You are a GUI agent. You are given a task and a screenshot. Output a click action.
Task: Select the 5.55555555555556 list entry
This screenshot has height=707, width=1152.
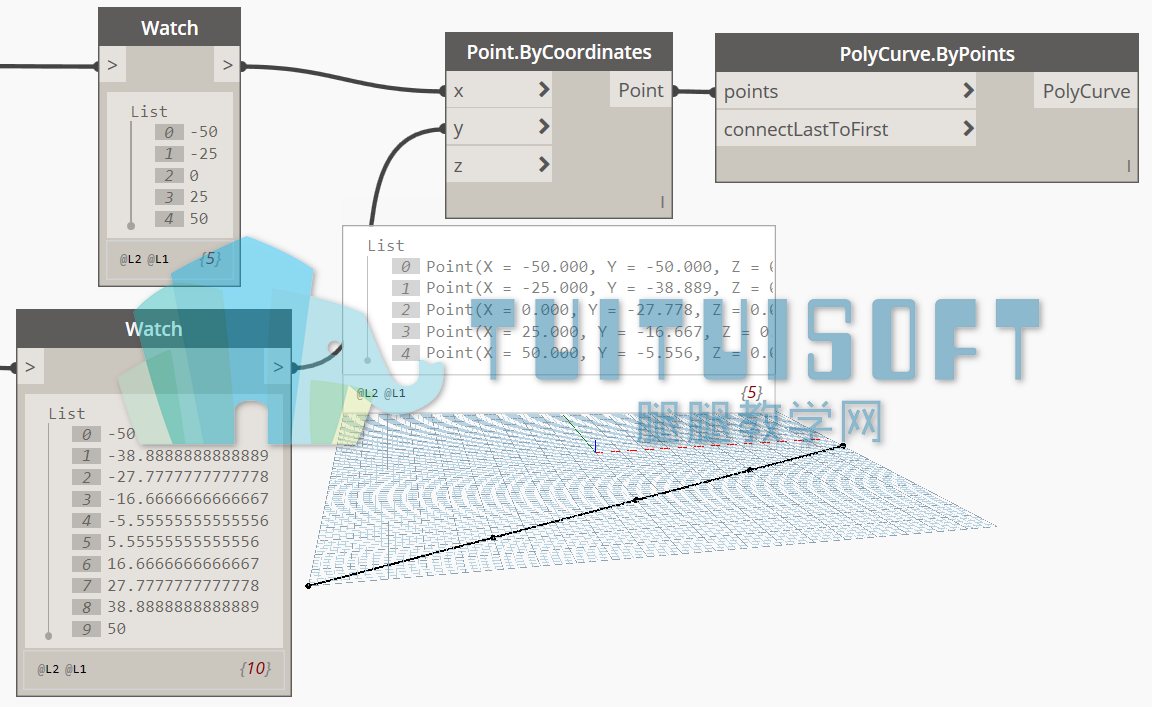point(183,542)
